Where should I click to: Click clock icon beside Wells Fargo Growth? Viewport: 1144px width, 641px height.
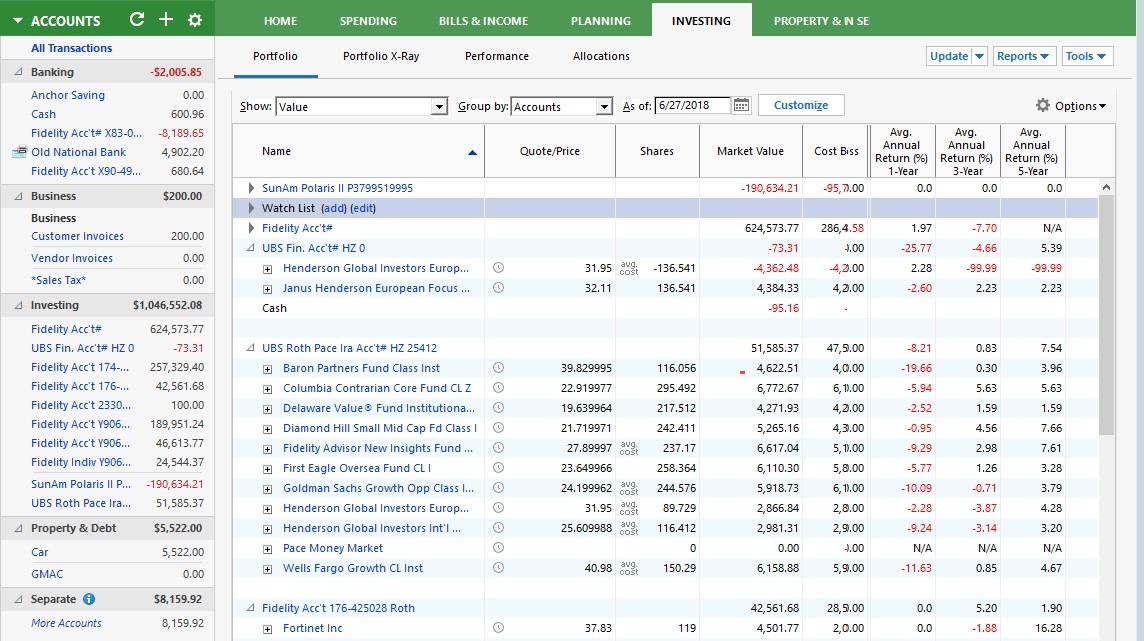tap(498, 568)
